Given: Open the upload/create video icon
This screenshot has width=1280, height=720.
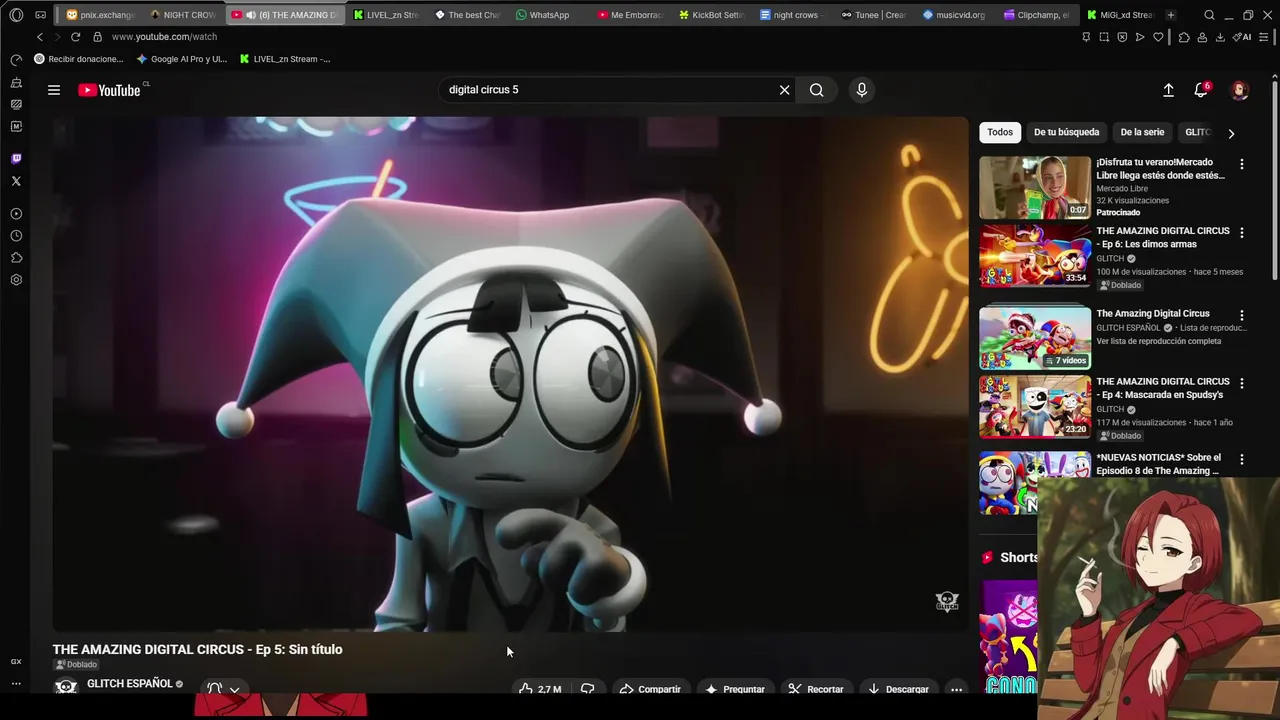Looking at the screenshot, I should [x=1168, y=90].
